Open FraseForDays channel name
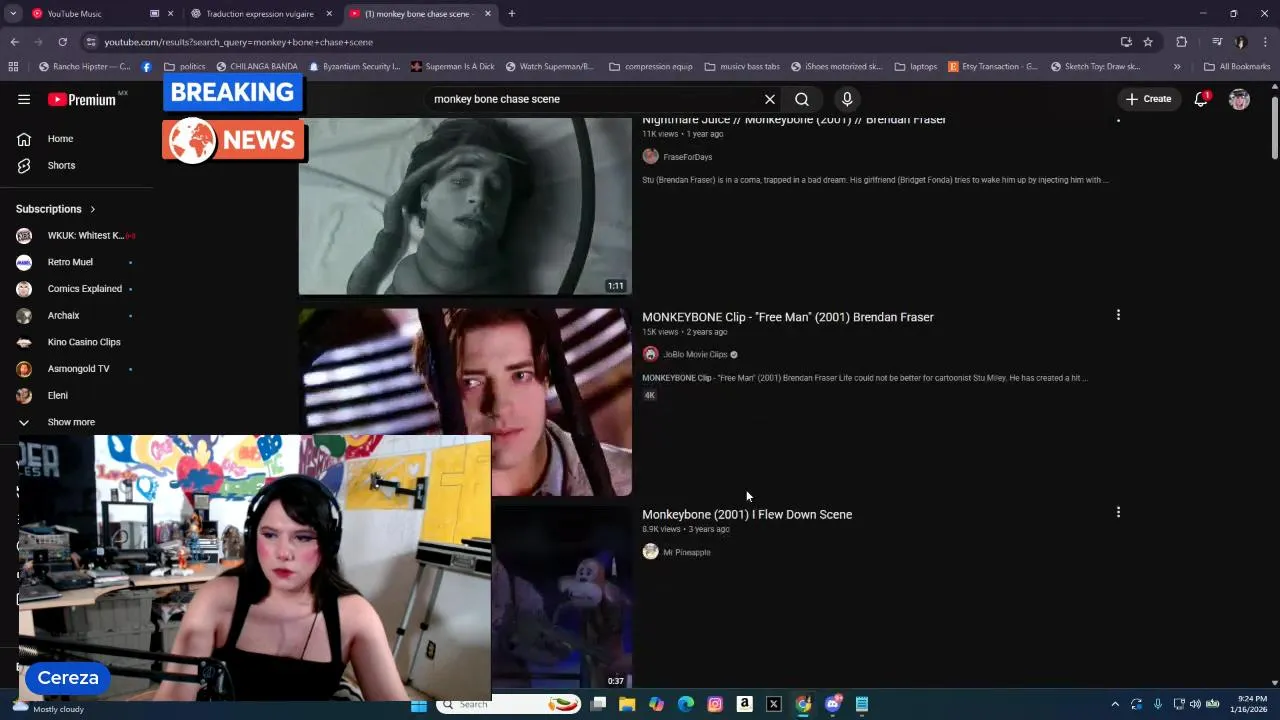Viewport: 1280px width, 720px height. pos(688,157)
